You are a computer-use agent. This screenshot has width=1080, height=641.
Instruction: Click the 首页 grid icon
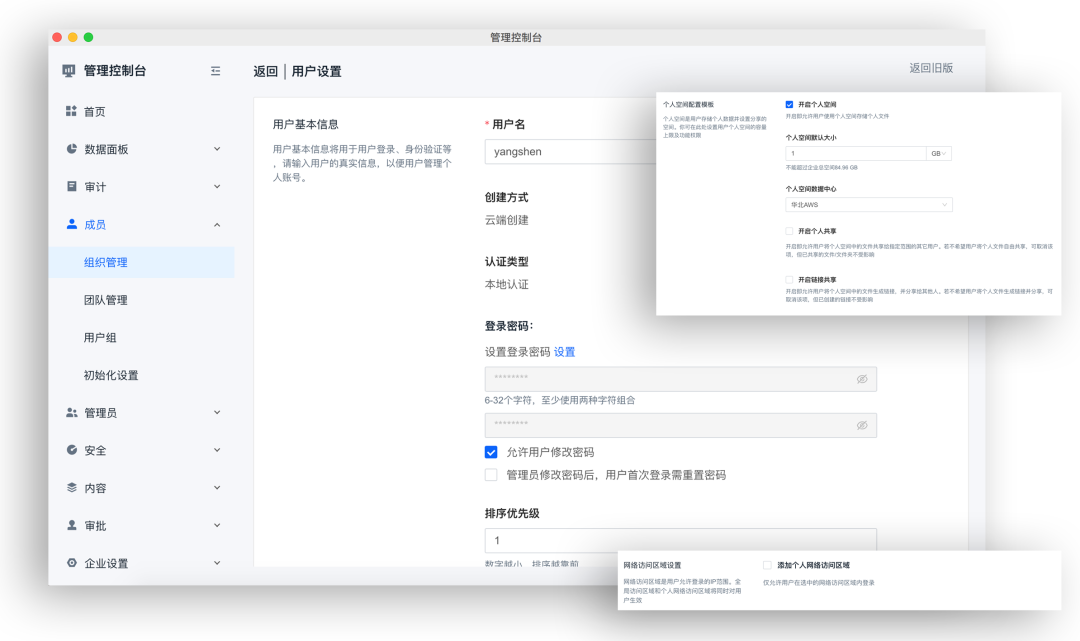71,111
